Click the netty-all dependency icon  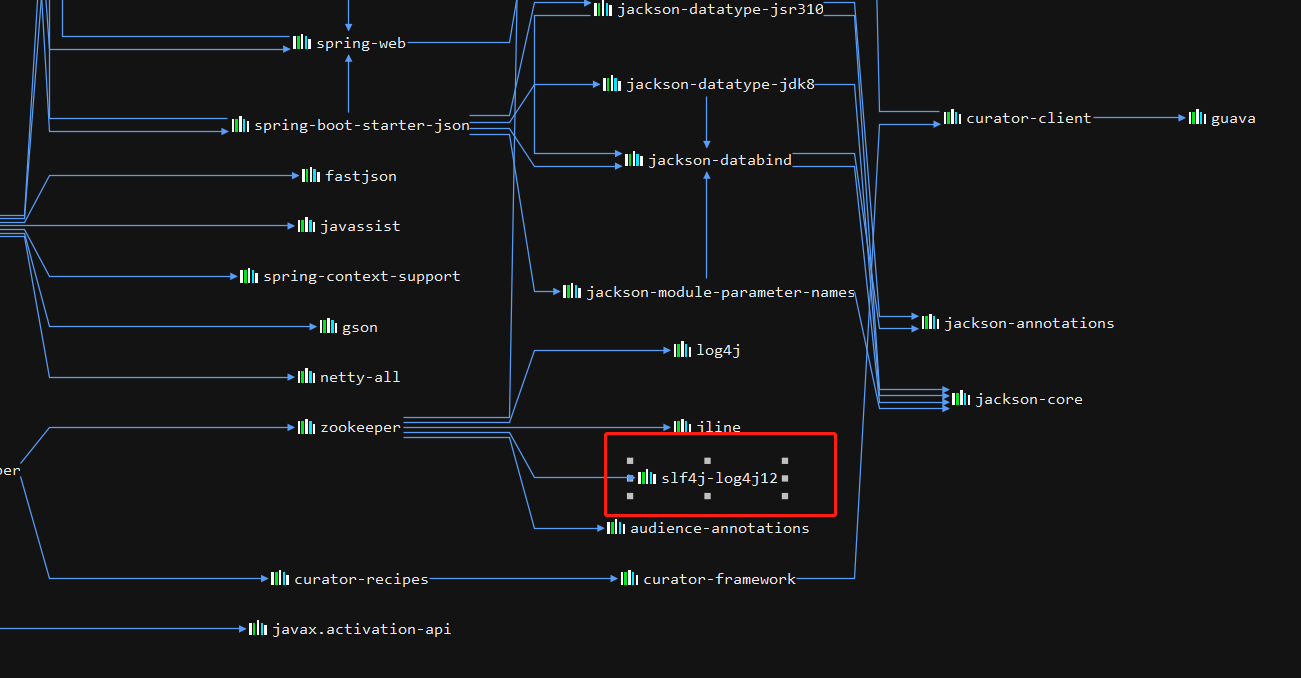coord(304,376)
